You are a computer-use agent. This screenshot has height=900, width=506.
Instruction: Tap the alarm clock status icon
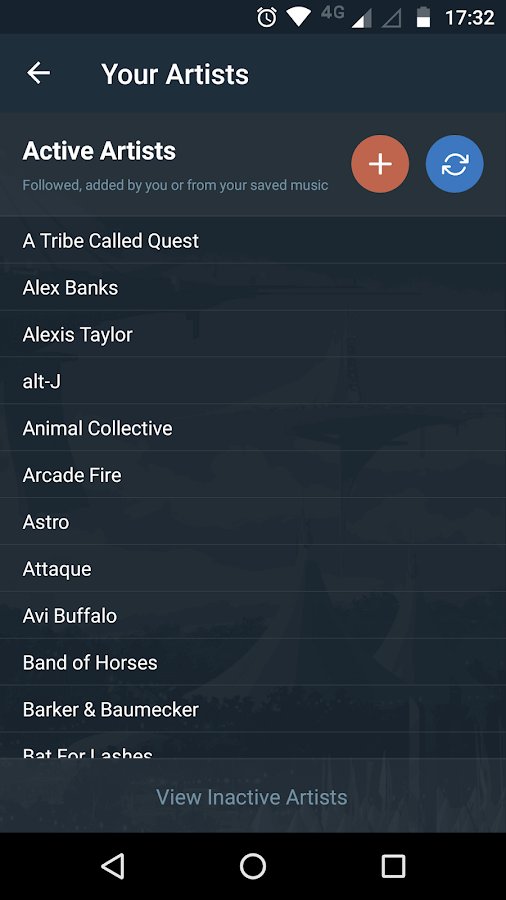(267, 17)
